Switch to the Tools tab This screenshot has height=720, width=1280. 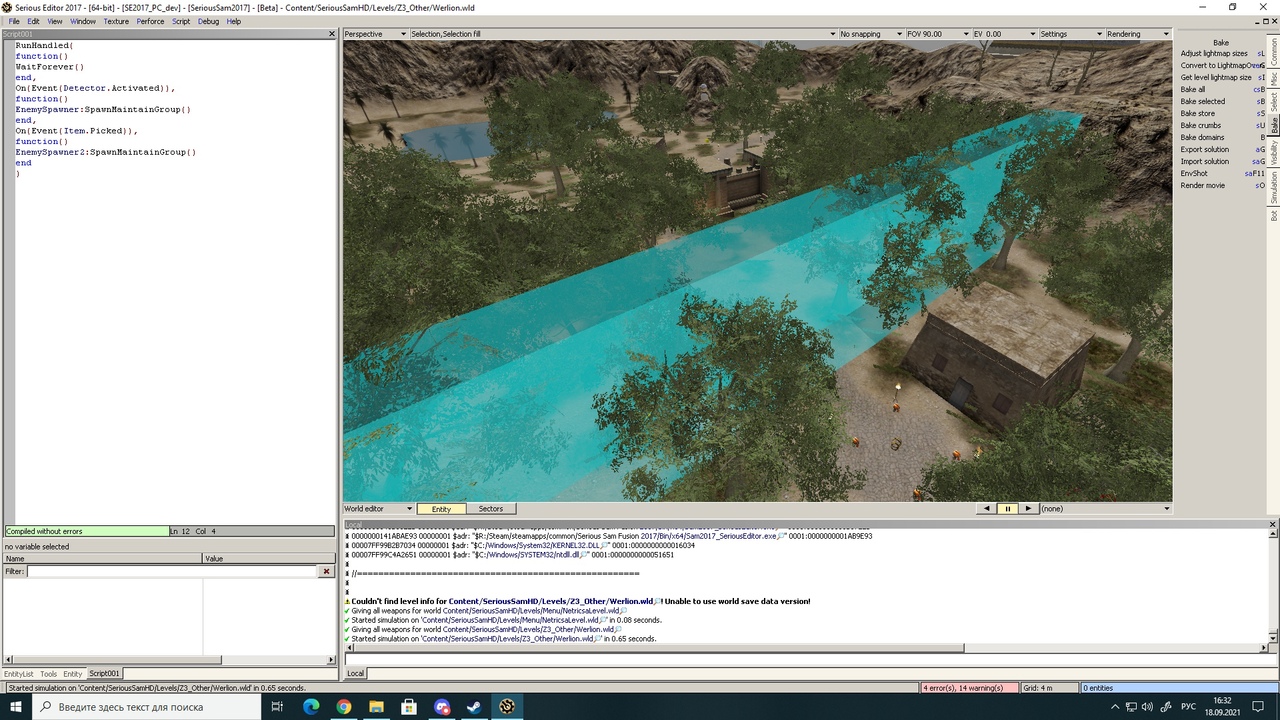pyautogui.click(x=48, y=674)
